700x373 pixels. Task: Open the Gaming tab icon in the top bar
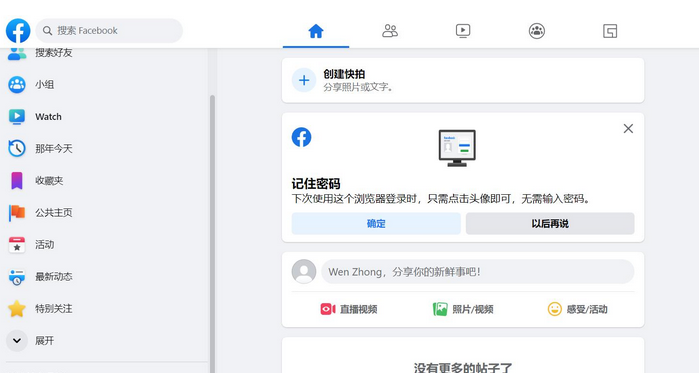610,31
